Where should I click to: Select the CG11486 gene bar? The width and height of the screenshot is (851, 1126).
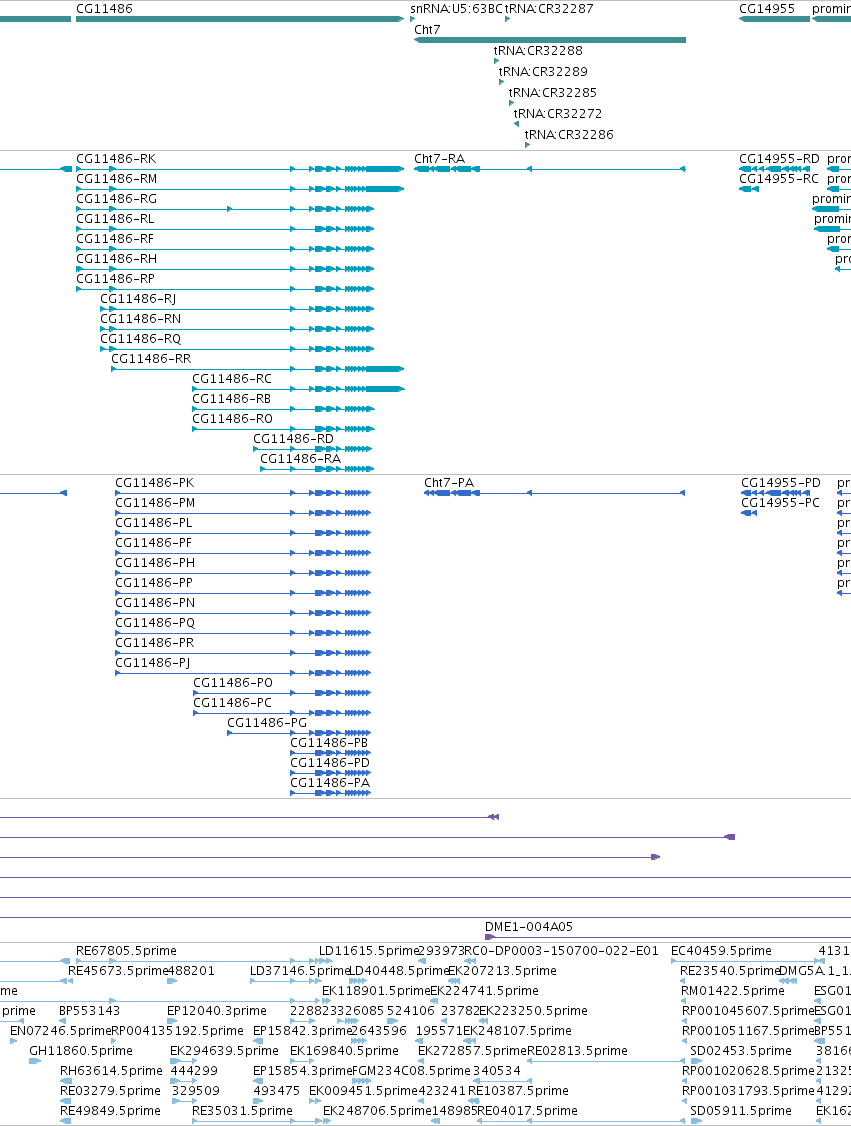click(x=240, y=19)
